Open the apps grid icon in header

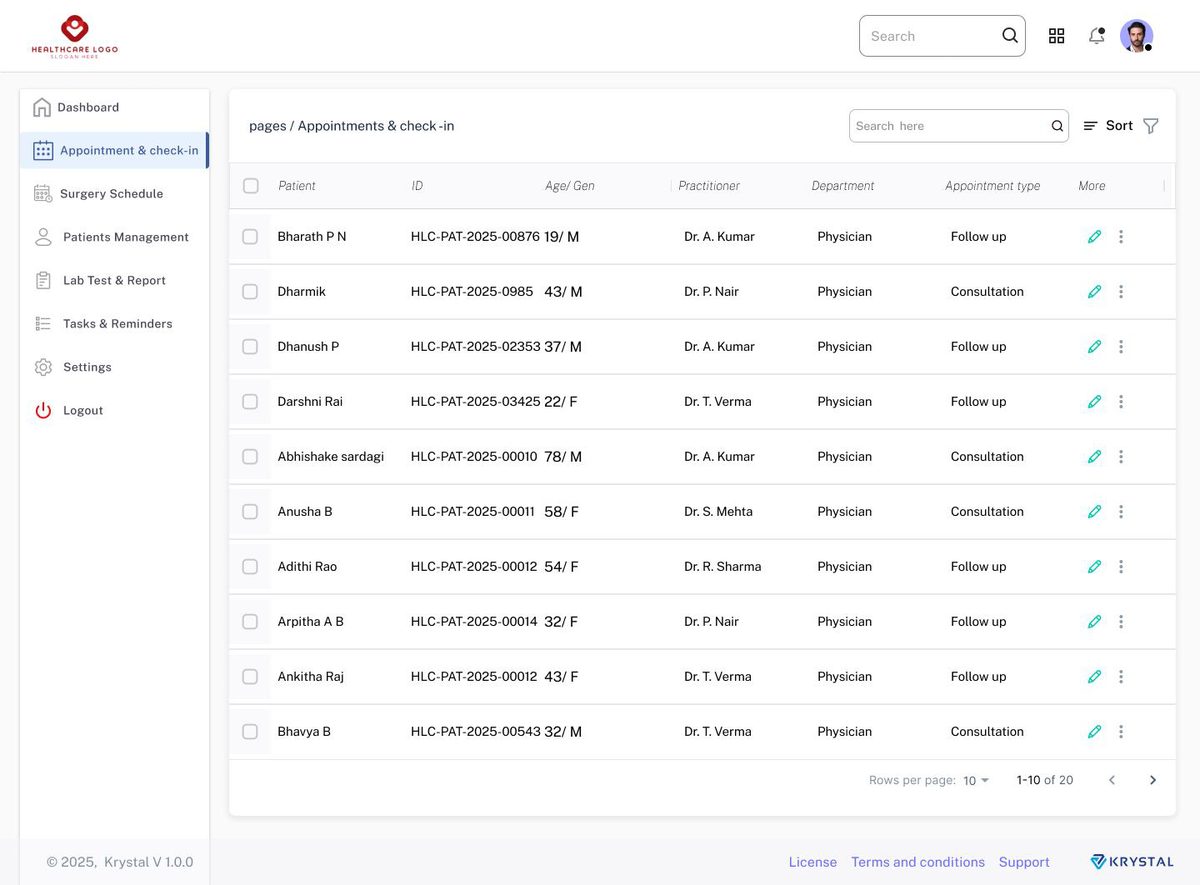(x=1056, y=36)
